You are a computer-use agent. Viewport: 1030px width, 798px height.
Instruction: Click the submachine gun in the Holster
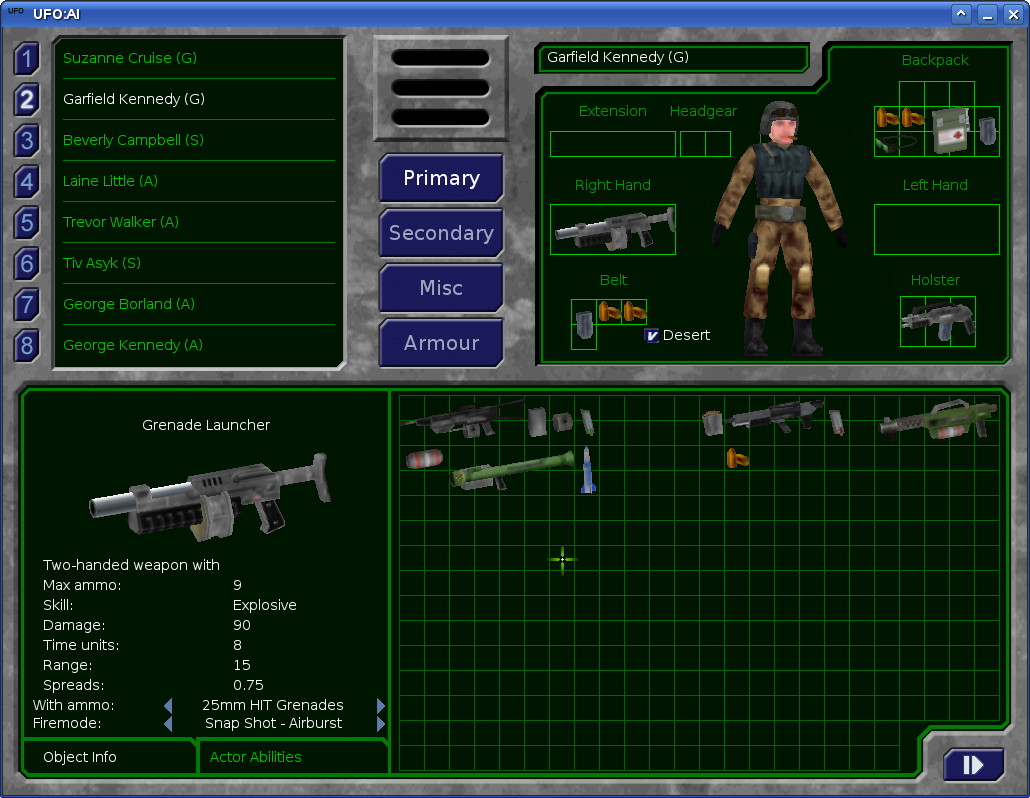[937, 321]
